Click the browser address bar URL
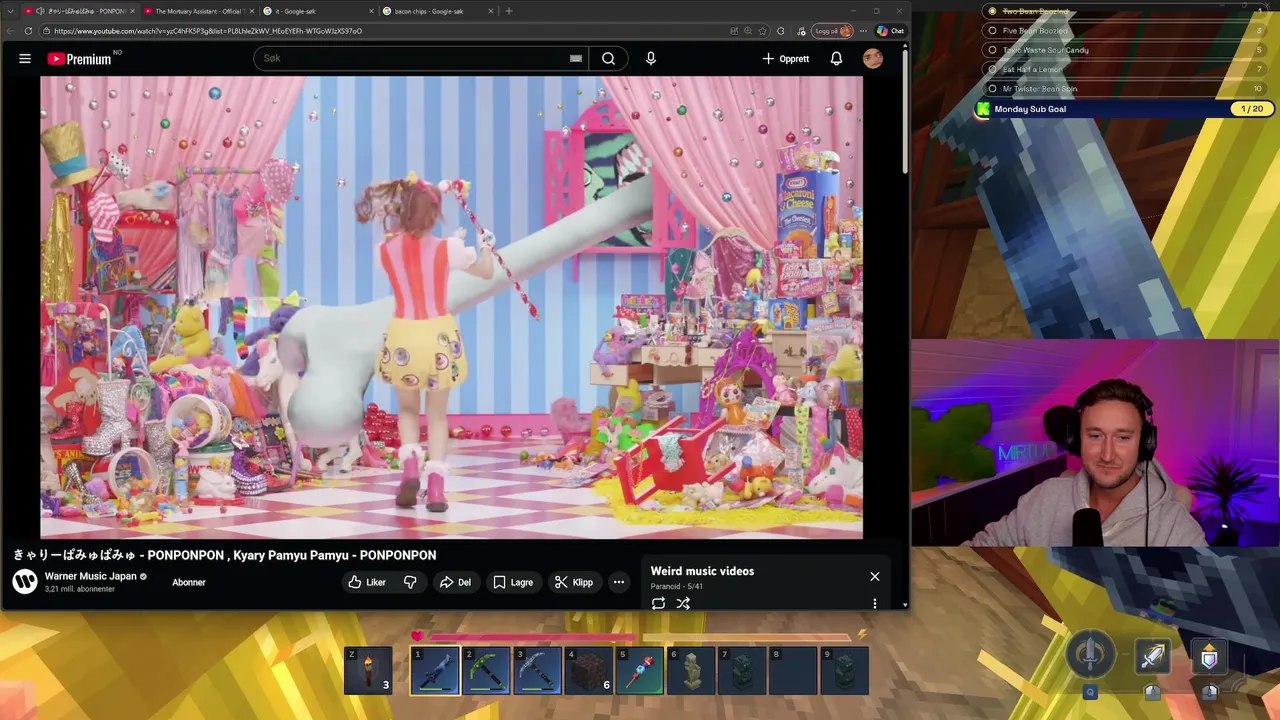Viewport: 1280px width, 720px height. [x=208, y=31]
